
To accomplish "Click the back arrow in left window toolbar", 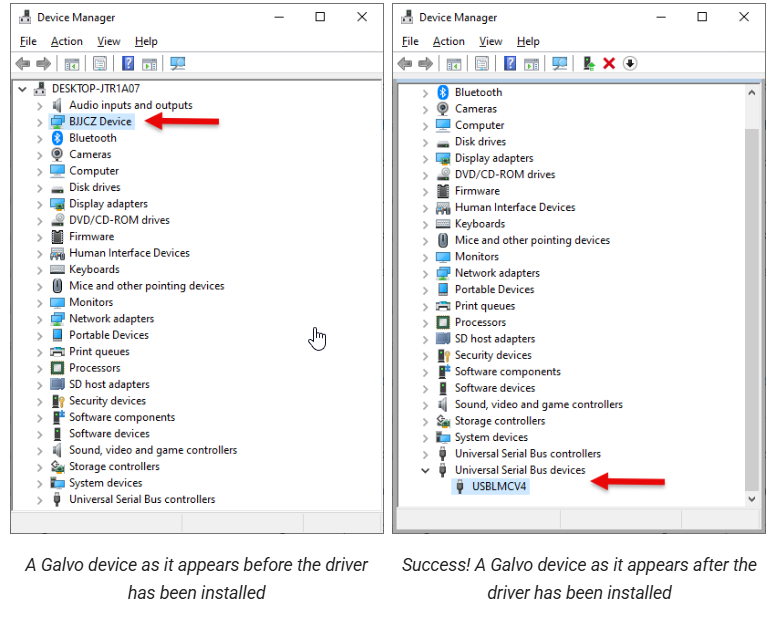I will [x=23, y=63].
